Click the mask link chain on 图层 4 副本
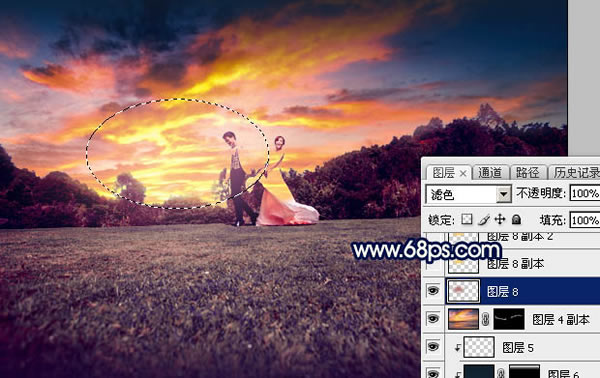This screenshot has height=378, width=600. pos(486,319)
